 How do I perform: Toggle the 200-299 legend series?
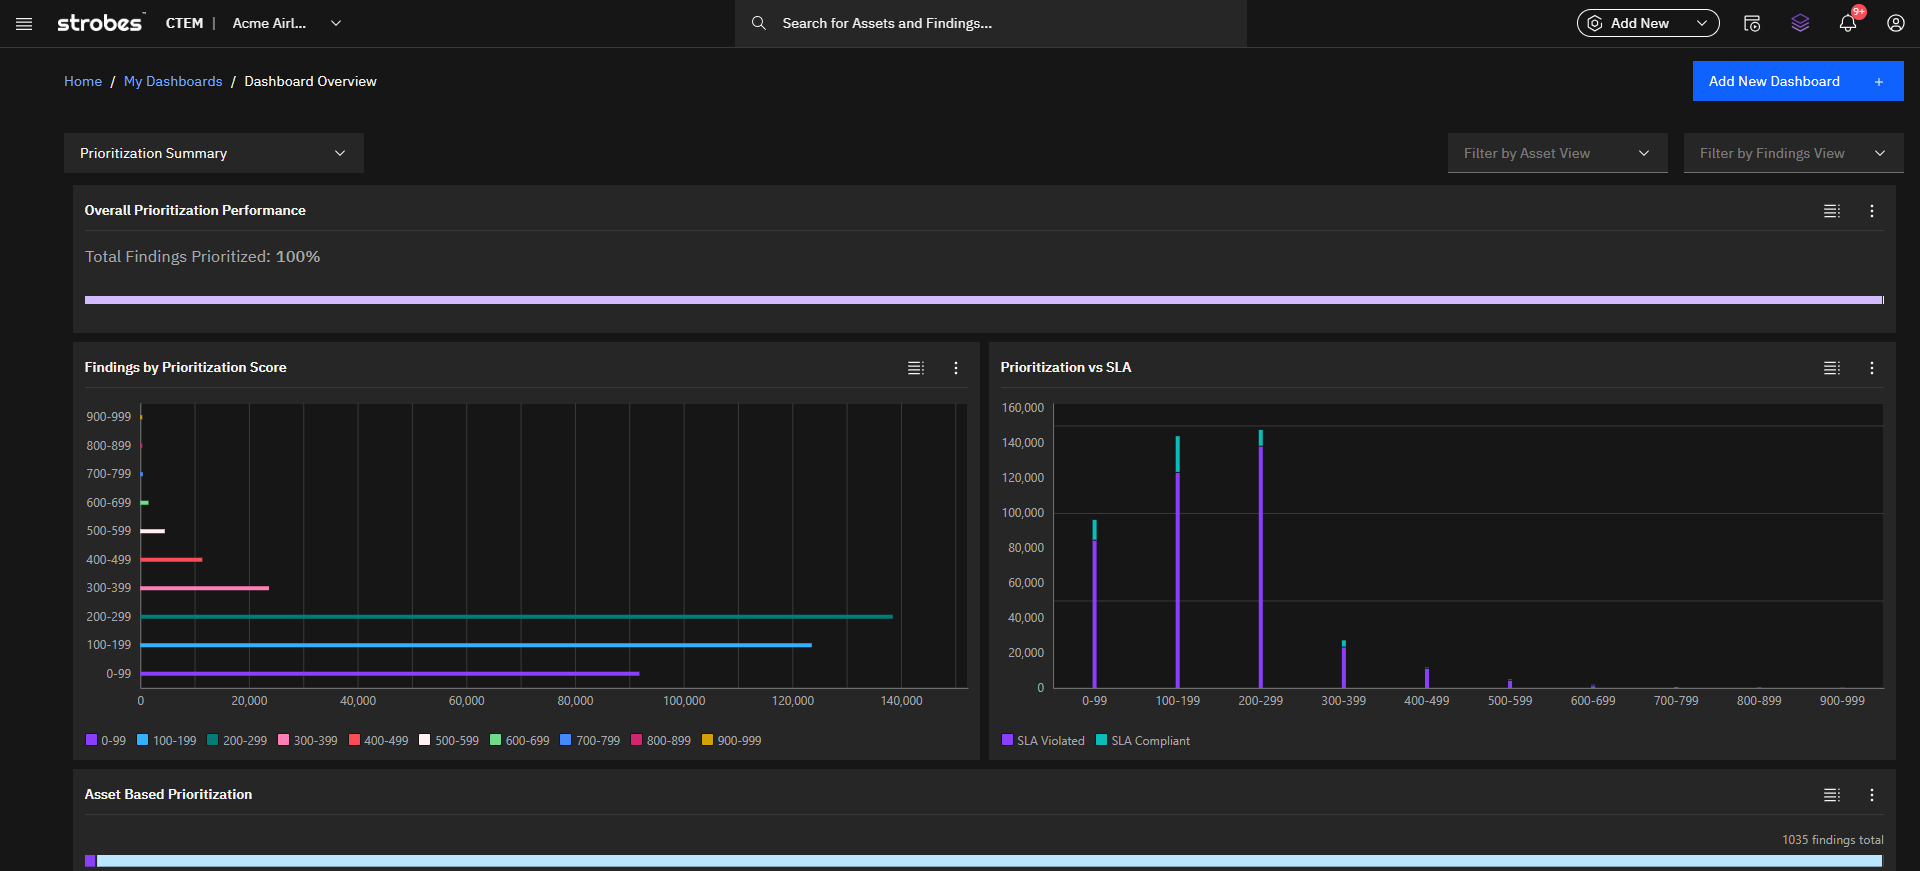pyautogui.click(x=237, y=741)
